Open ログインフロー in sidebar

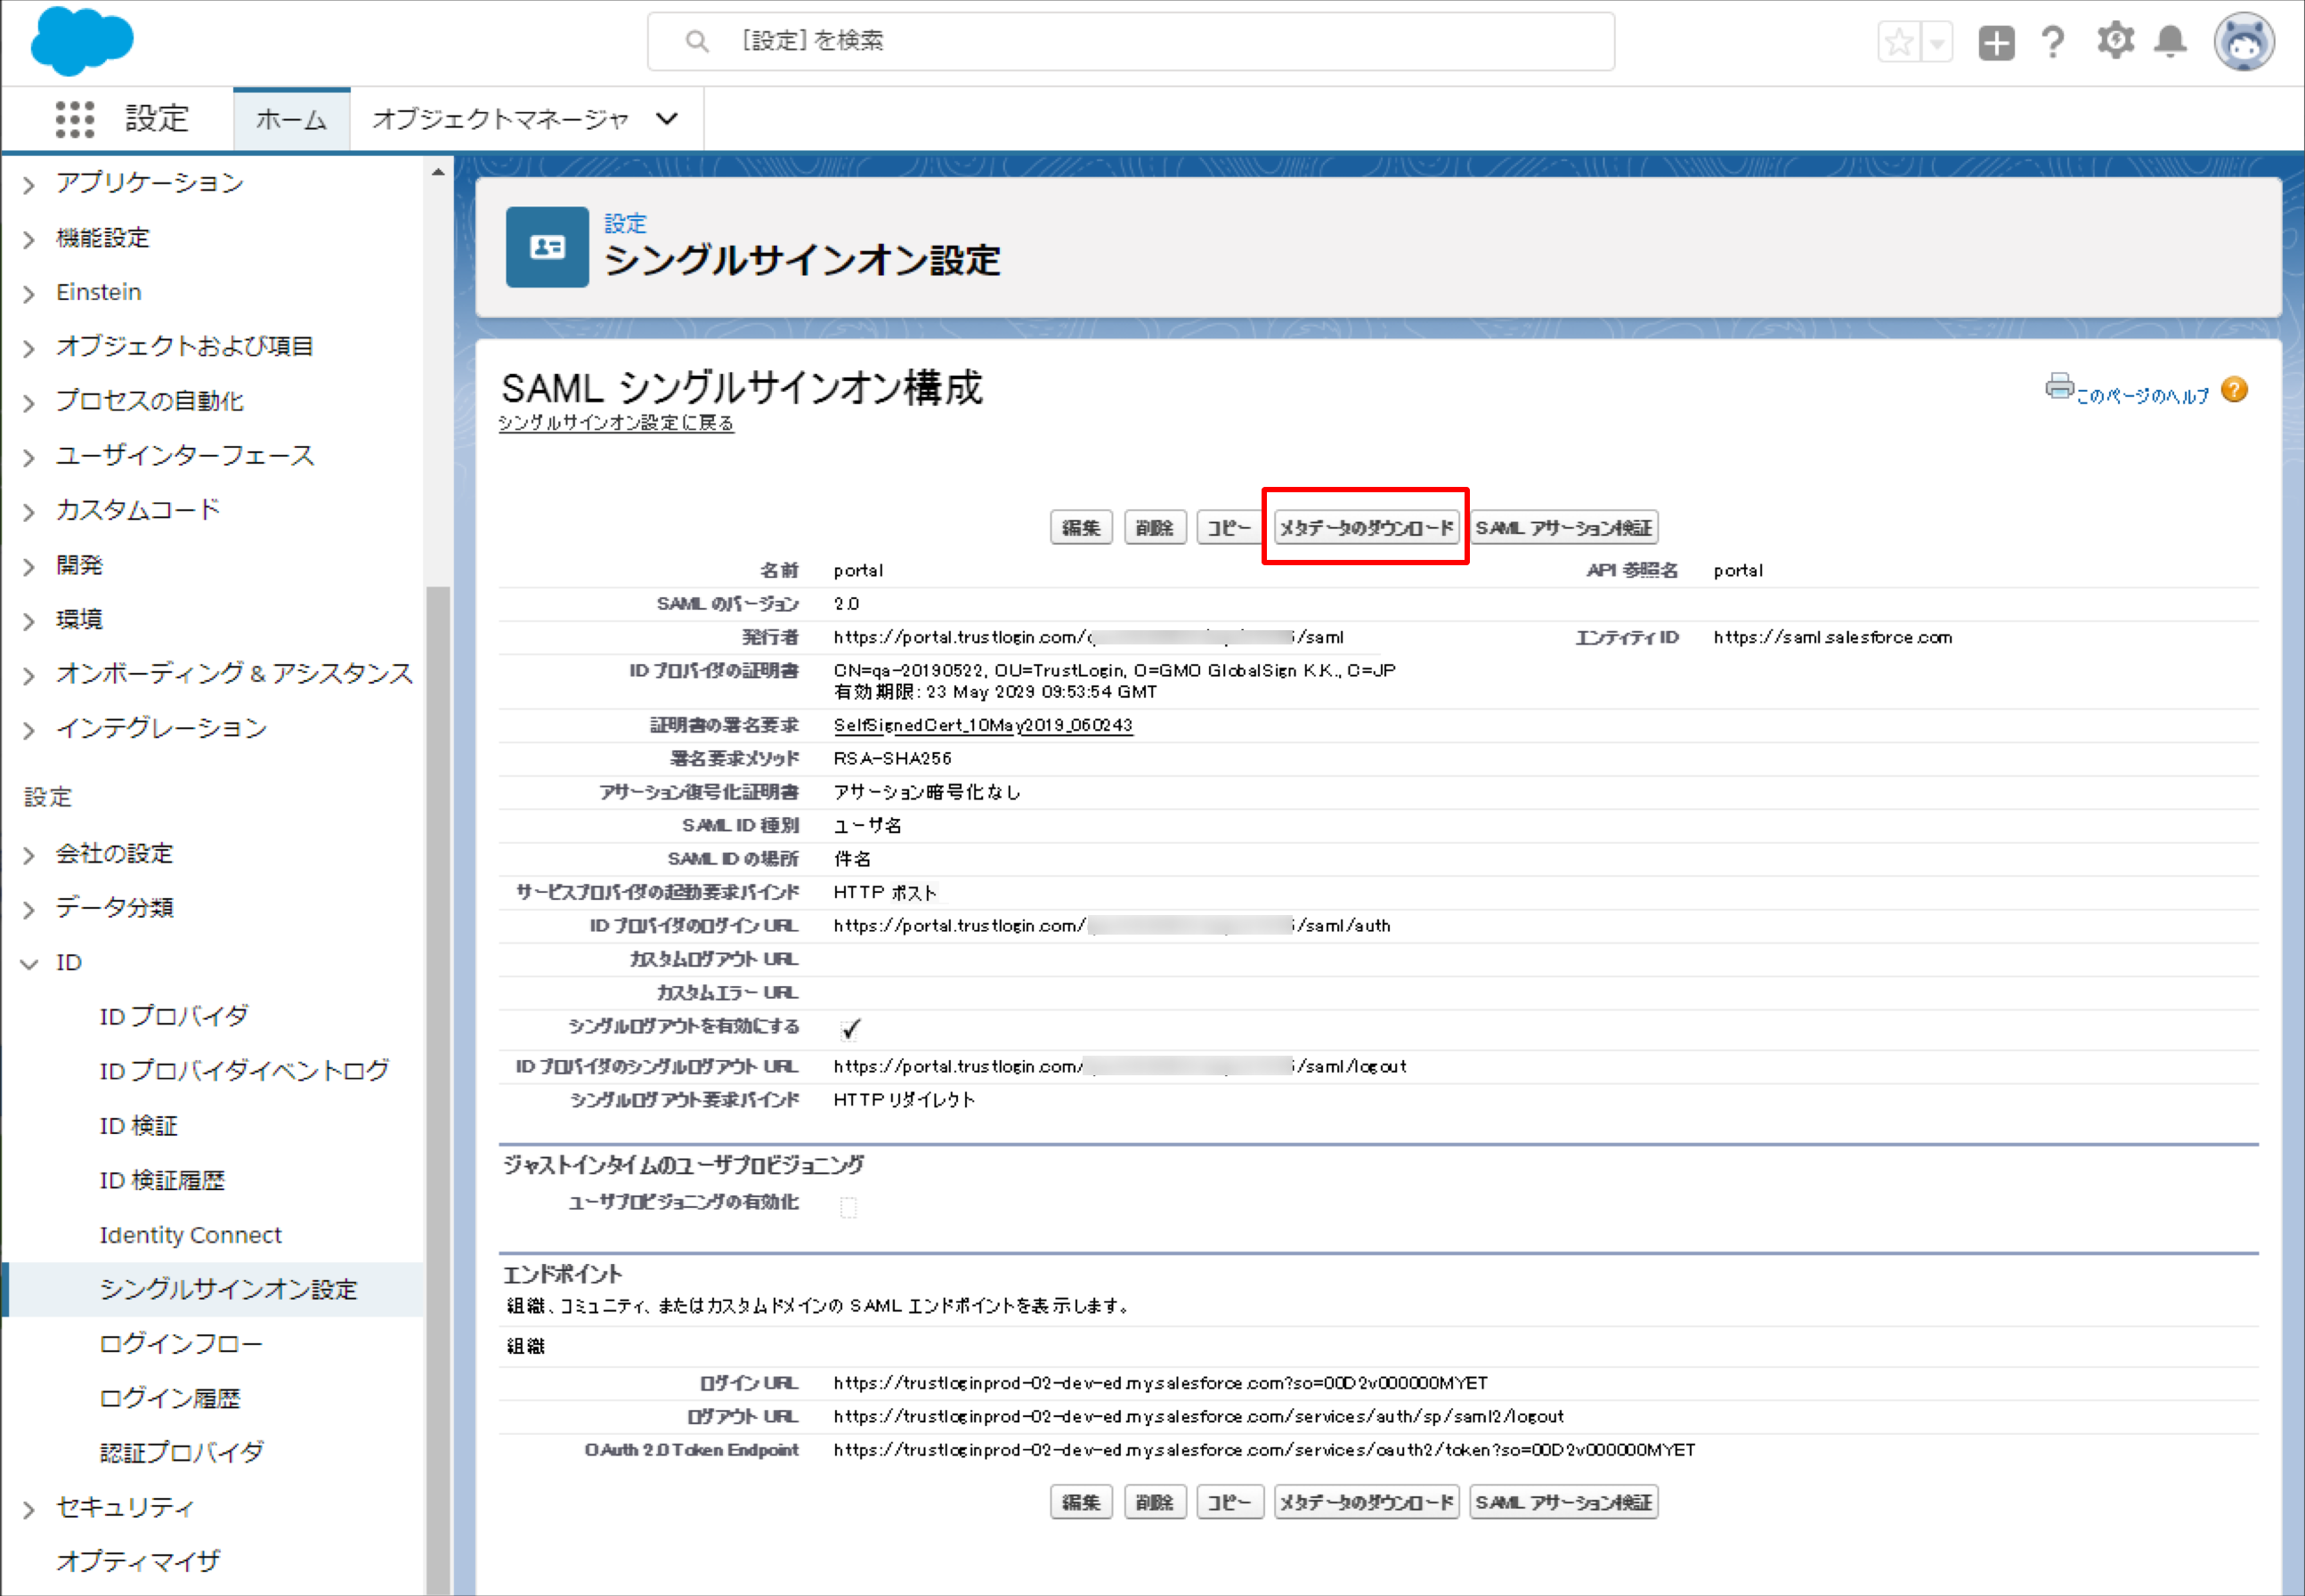[181, 1344]
